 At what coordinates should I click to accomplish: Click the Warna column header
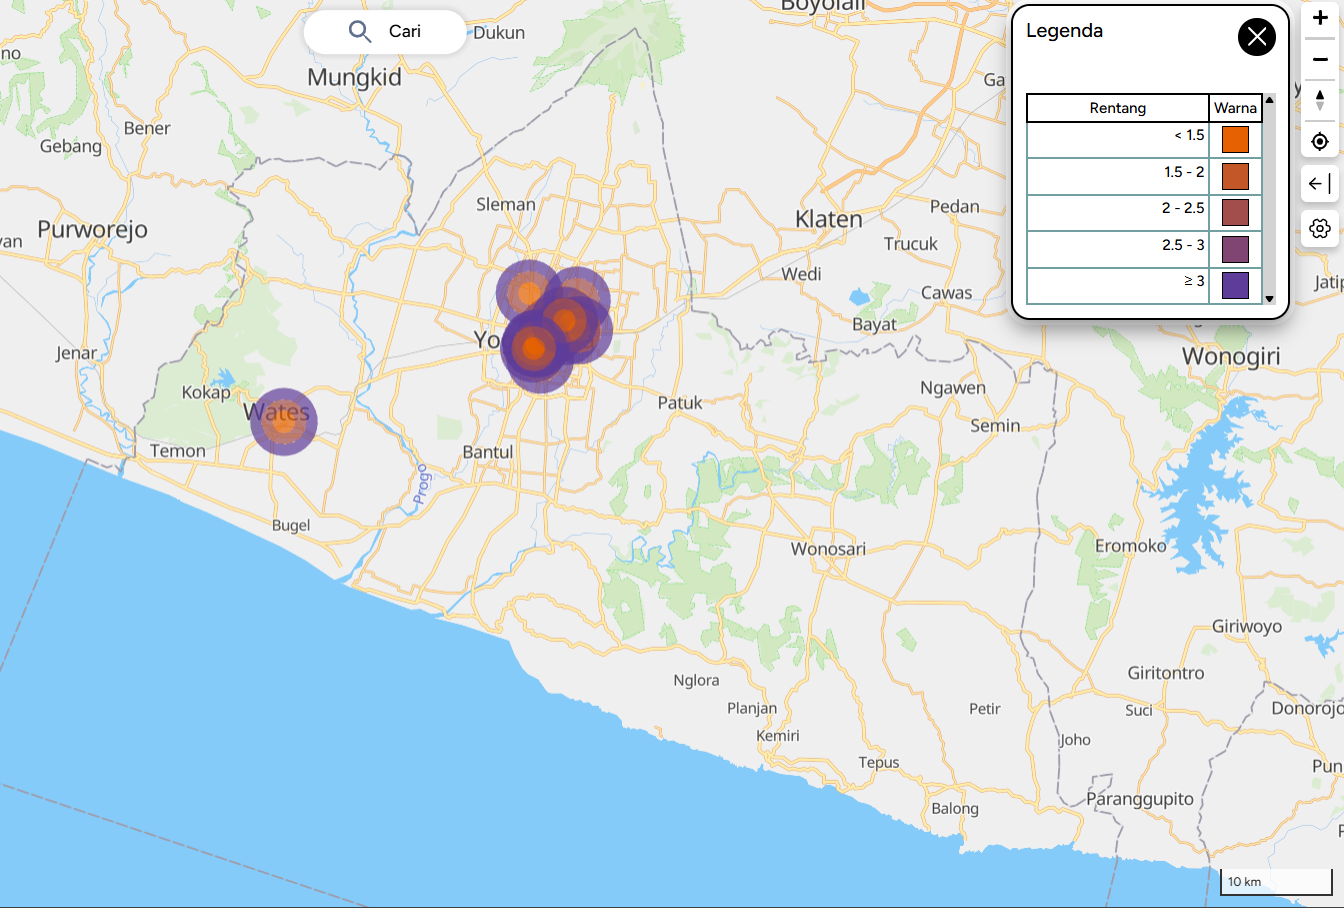[1235, 108]
